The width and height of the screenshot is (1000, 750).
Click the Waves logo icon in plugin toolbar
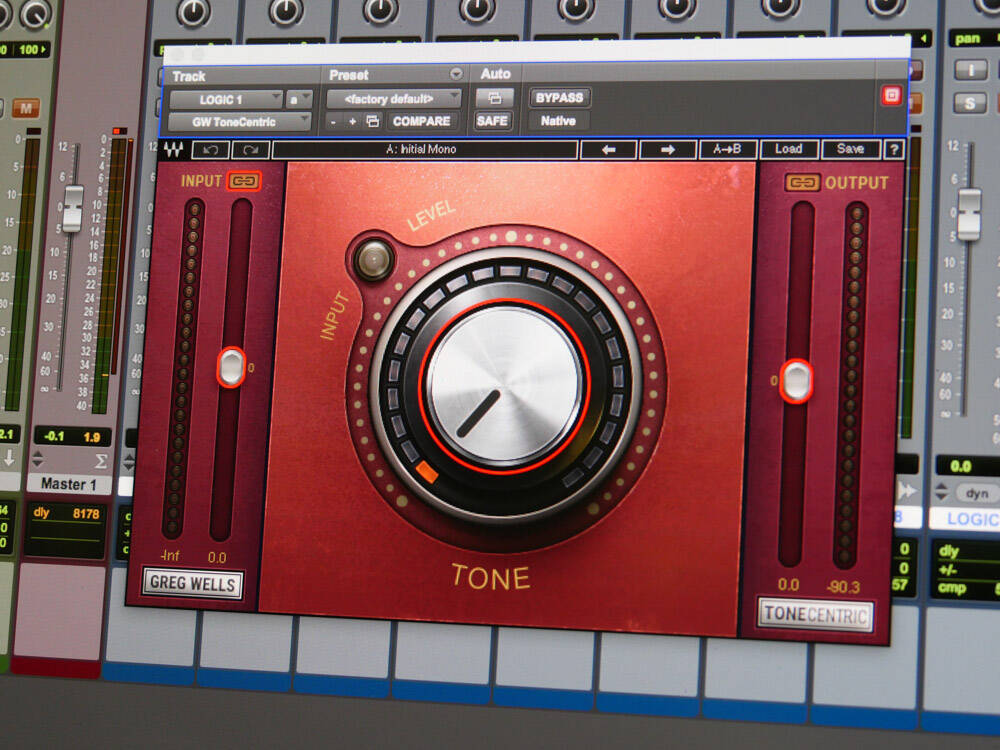[173, 150]
